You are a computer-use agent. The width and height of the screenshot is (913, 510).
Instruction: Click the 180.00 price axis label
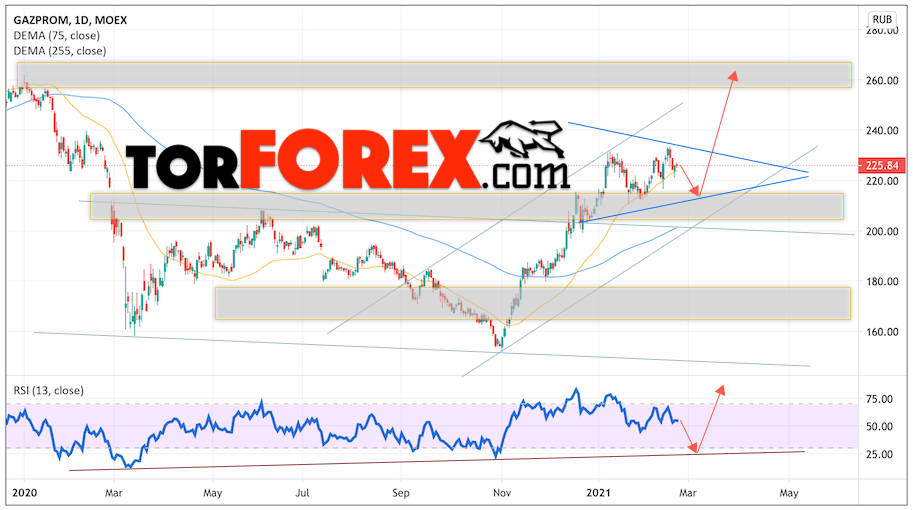coord(882,281)
